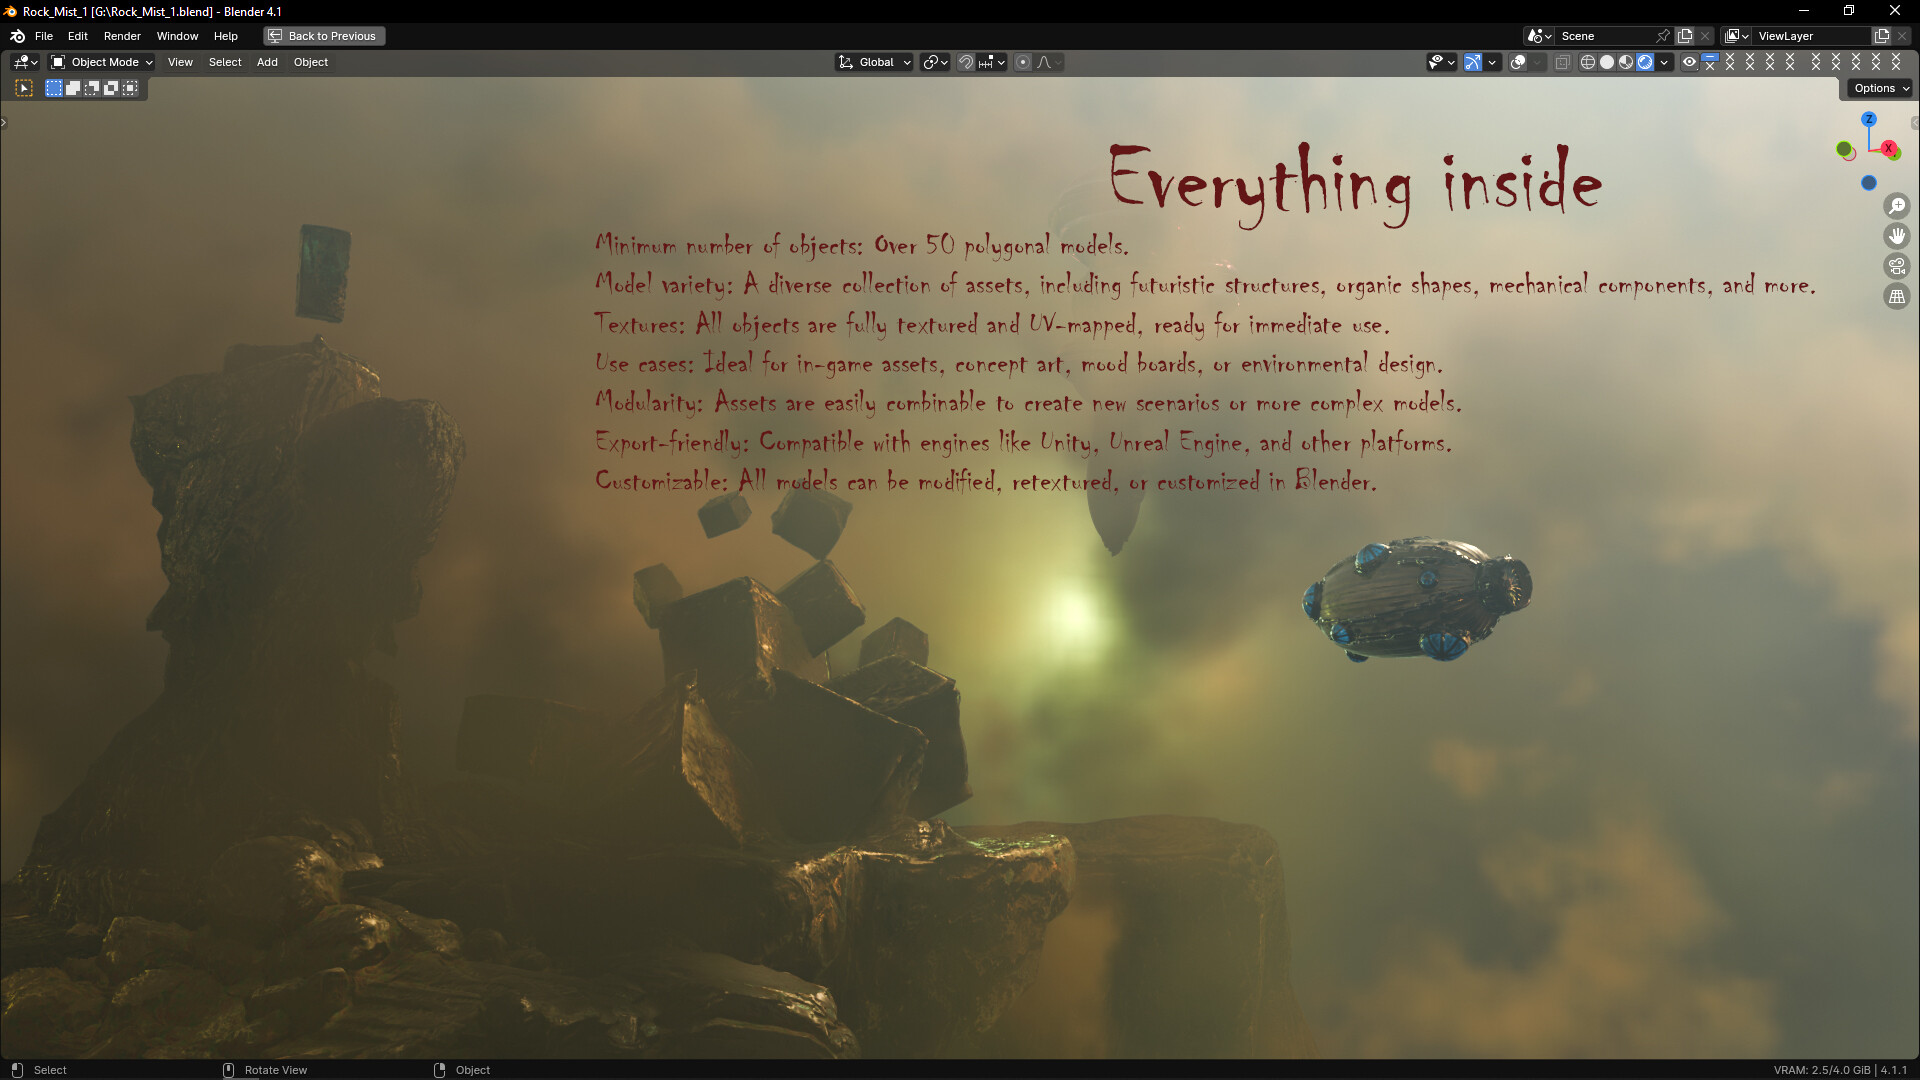Expand the Options dropdown
This screenshot has height=1080, width=1920.
pyautogui.click(x=1880, y=88)
